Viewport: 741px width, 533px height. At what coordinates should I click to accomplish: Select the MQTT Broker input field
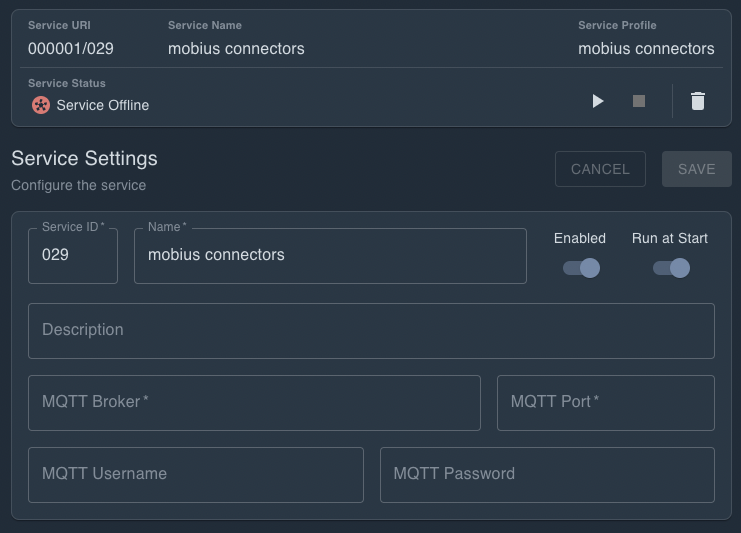tap(254, 403)
